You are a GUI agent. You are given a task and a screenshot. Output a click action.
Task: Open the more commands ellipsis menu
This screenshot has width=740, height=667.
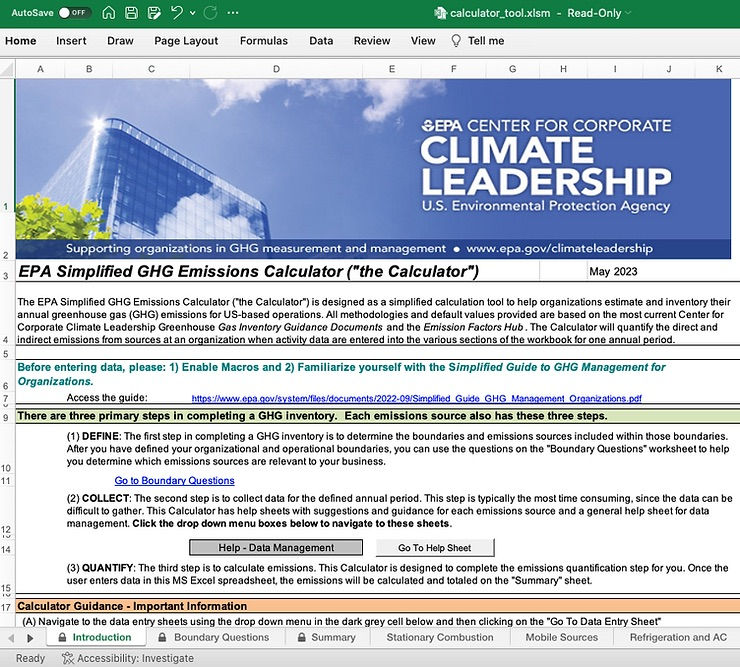pyautogui.click(x=233, y=13)
